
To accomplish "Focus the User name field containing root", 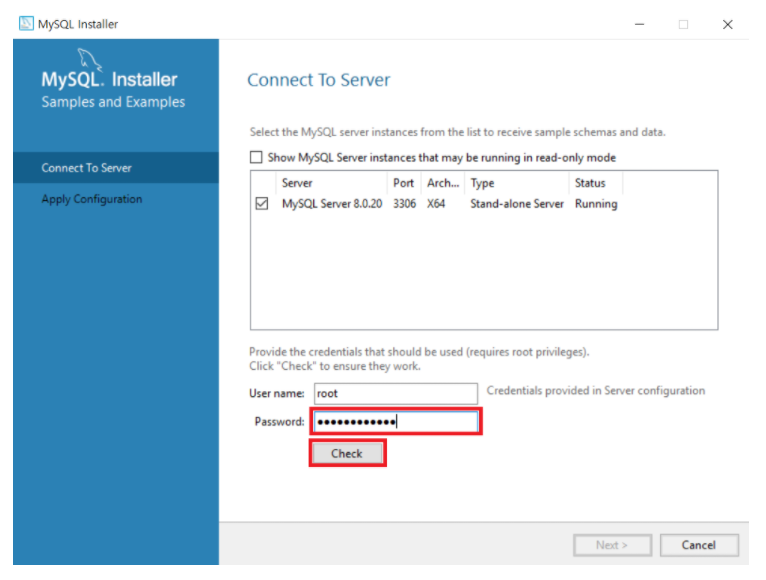I will (396, 393).
